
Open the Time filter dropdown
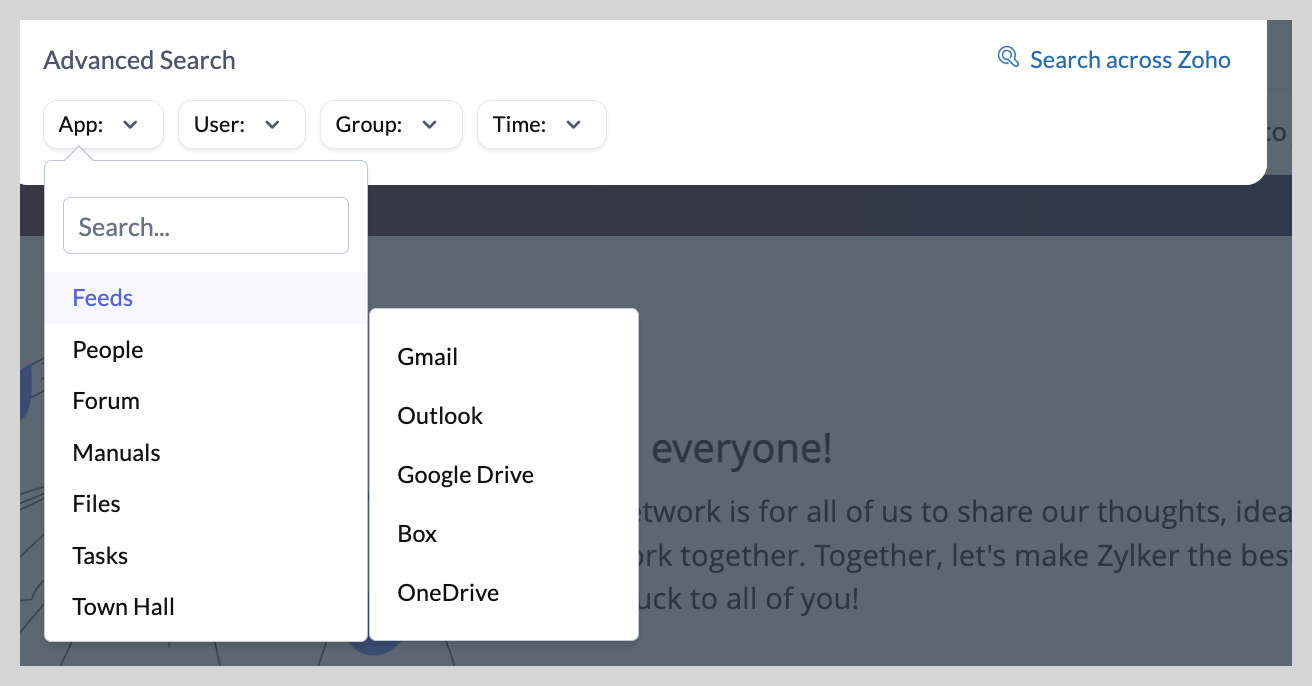point(541,125)
